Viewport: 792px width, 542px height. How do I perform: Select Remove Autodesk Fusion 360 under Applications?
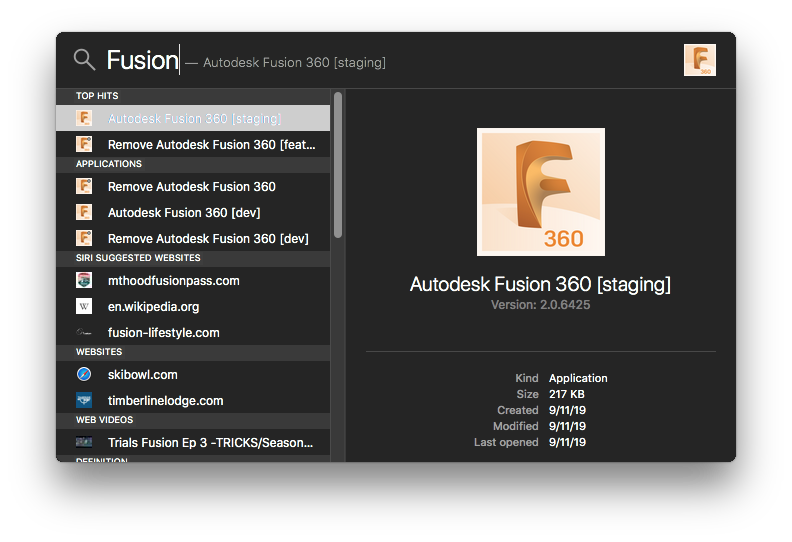[x=193, y=186]
